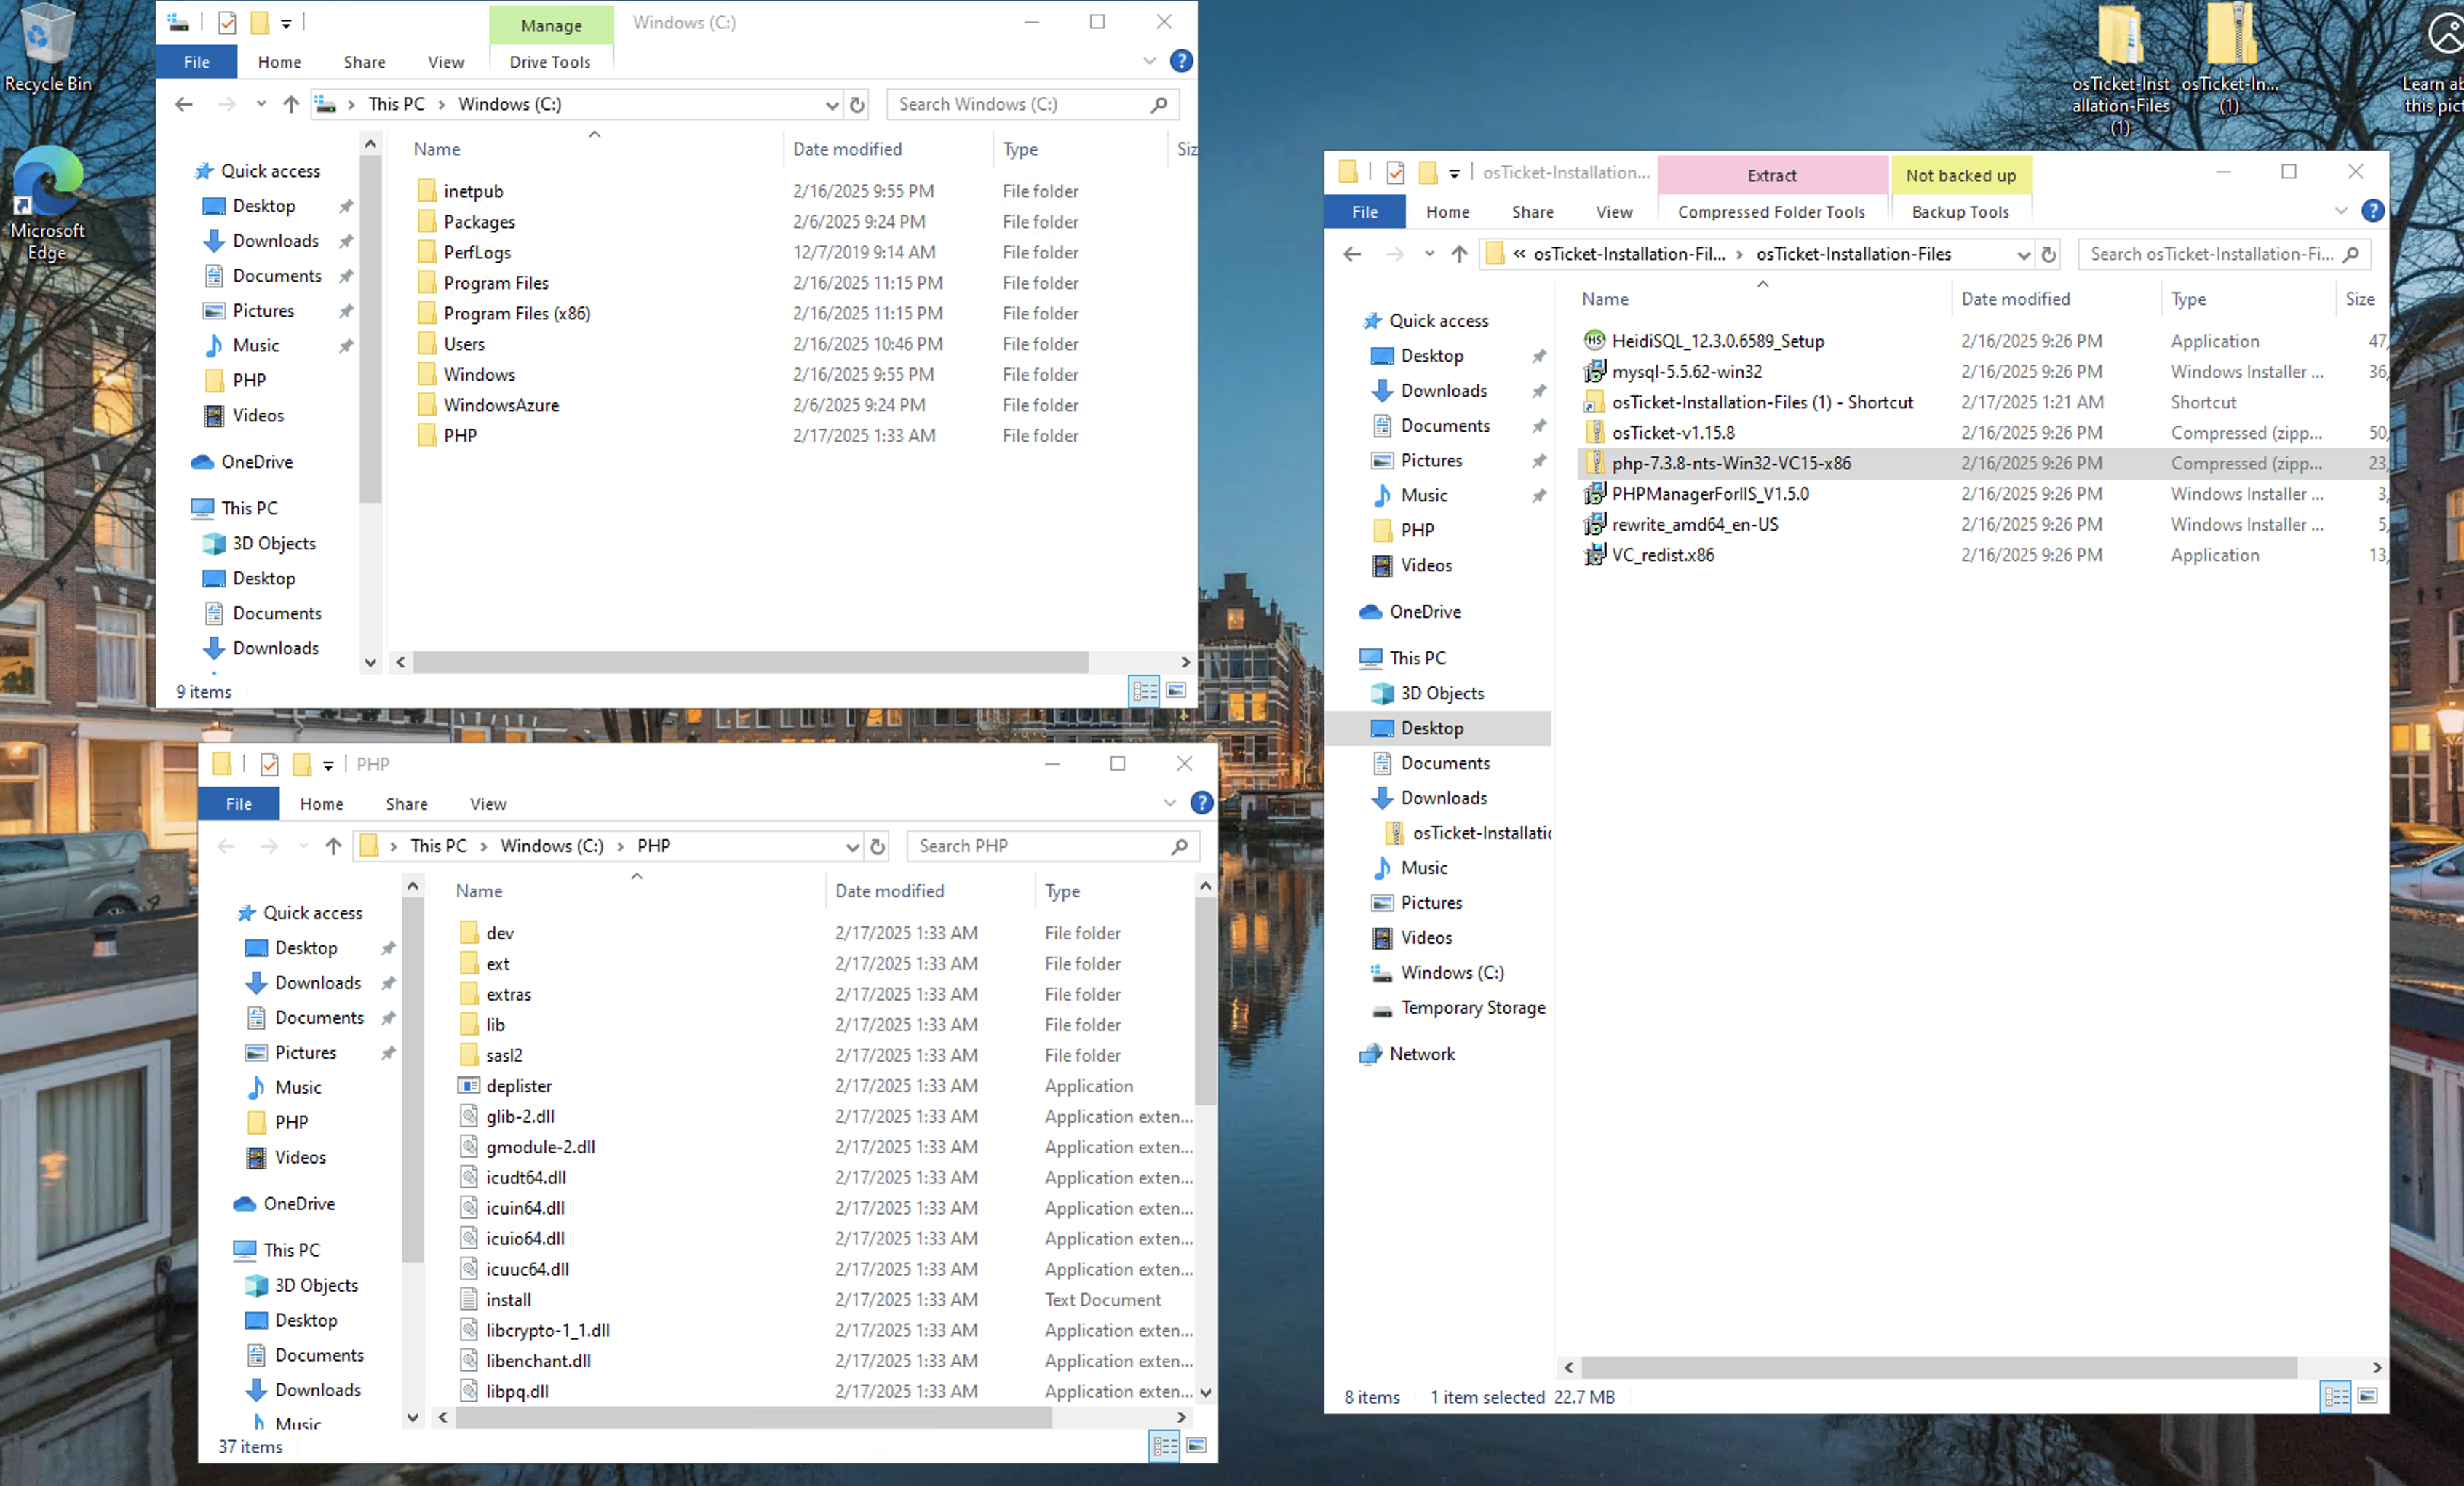Click horizontal scrollbar in osTicket file list
The image size is (2464, 1486).
click(1938, 1367)
